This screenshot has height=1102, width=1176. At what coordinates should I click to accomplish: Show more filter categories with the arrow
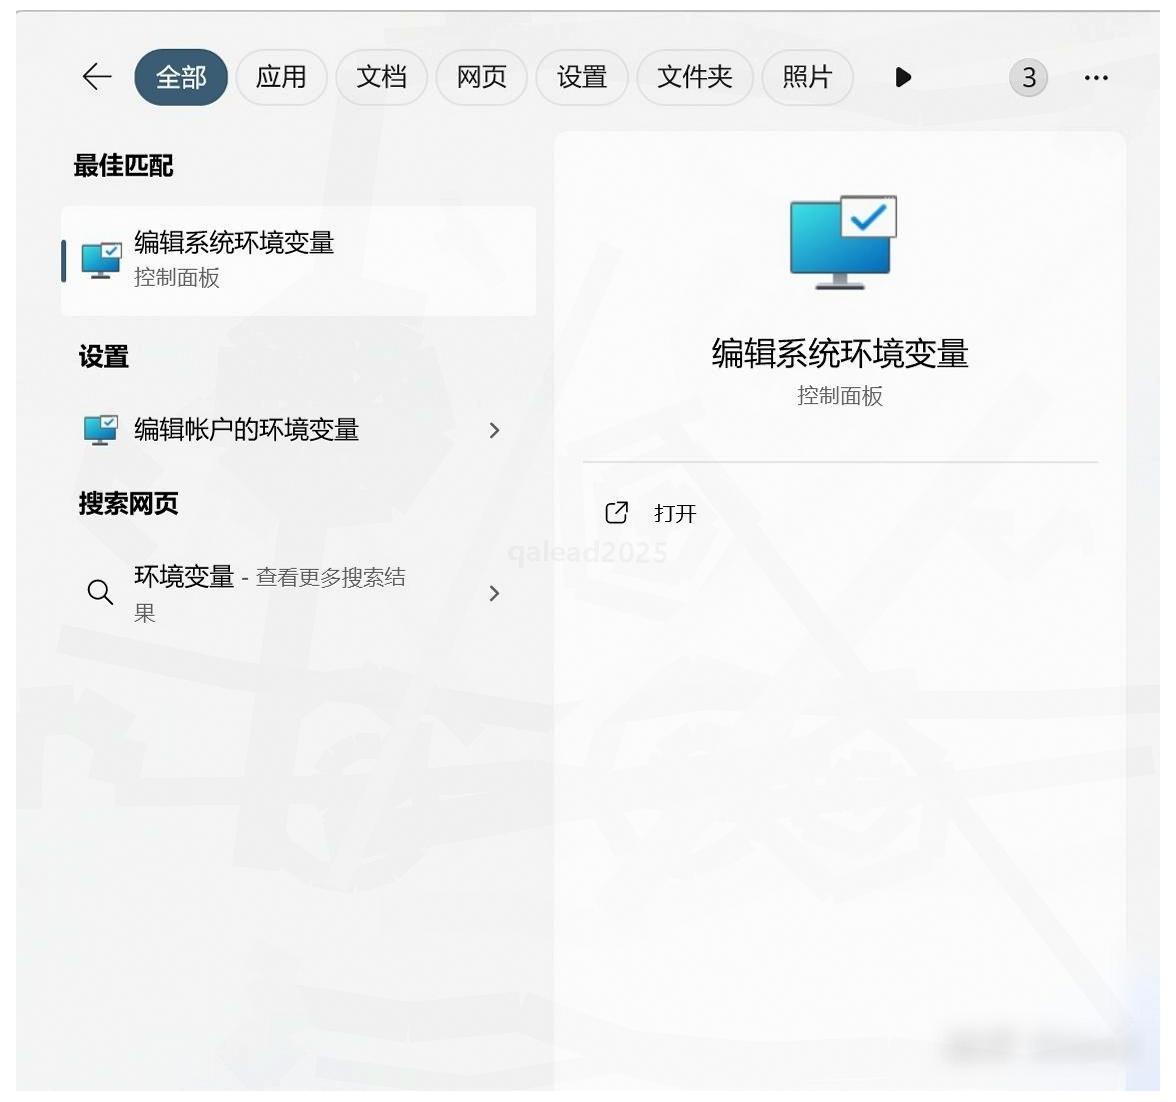[x=903, y=77]
